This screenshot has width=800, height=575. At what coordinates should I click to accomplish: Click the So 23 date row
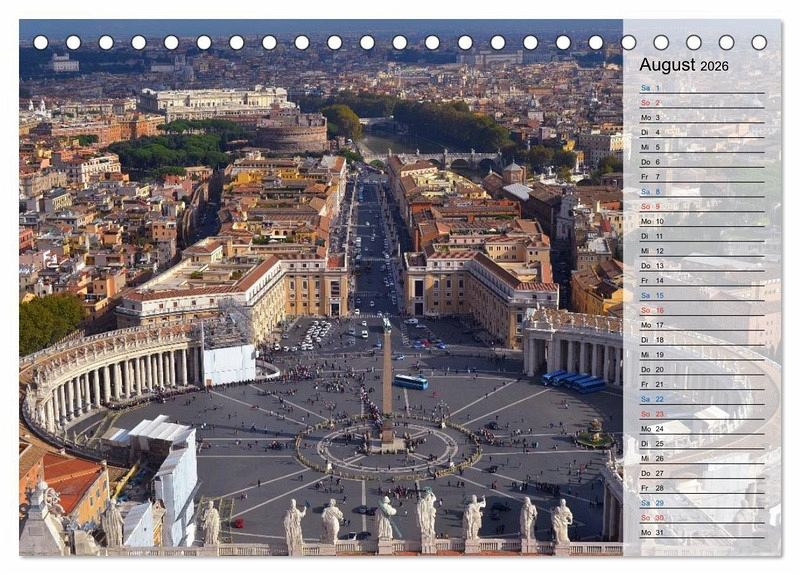pos(701,414)
